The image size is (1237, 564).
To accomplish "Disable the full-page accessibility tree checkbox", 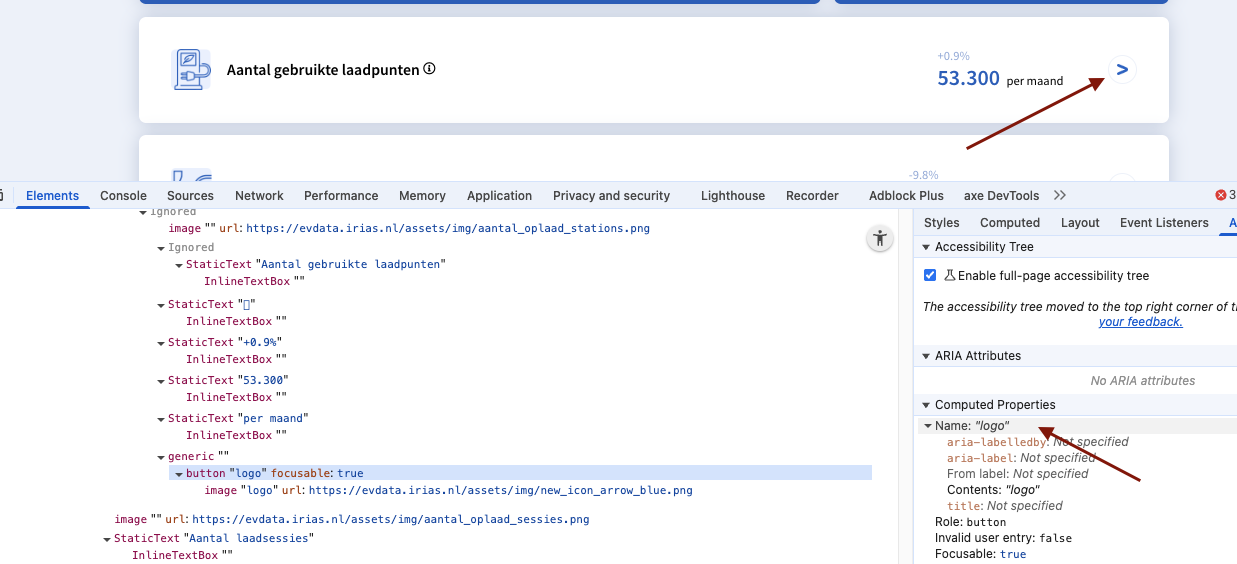I will coord(930,275).
